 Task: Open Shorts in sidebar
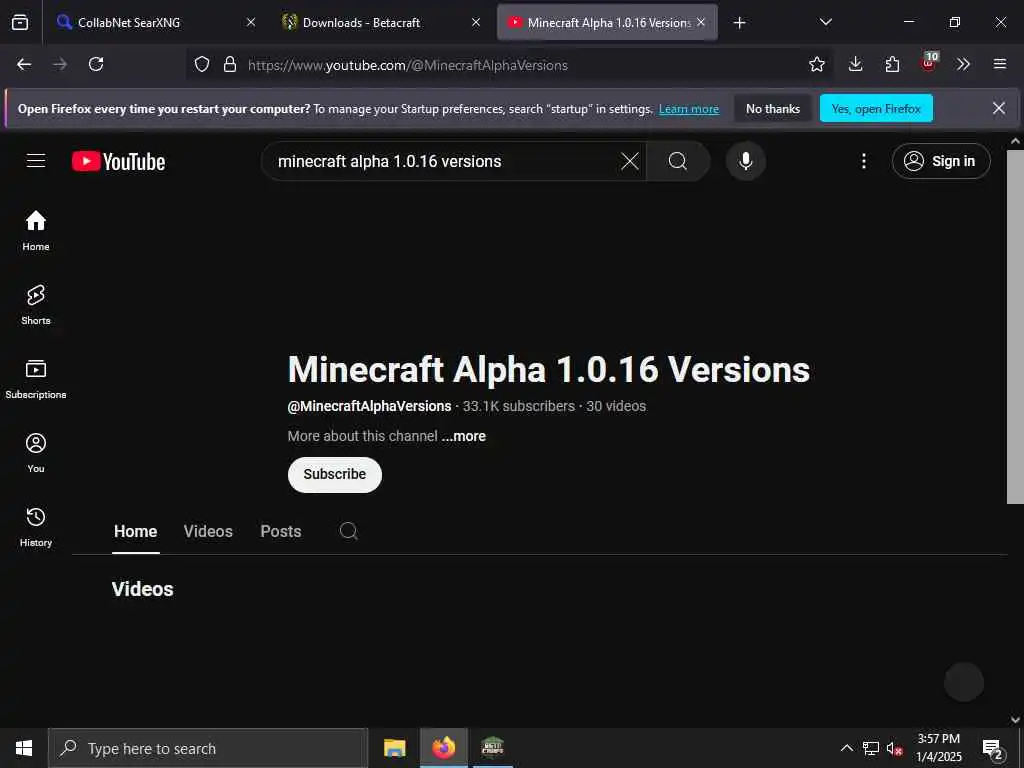tap(36, 304)
